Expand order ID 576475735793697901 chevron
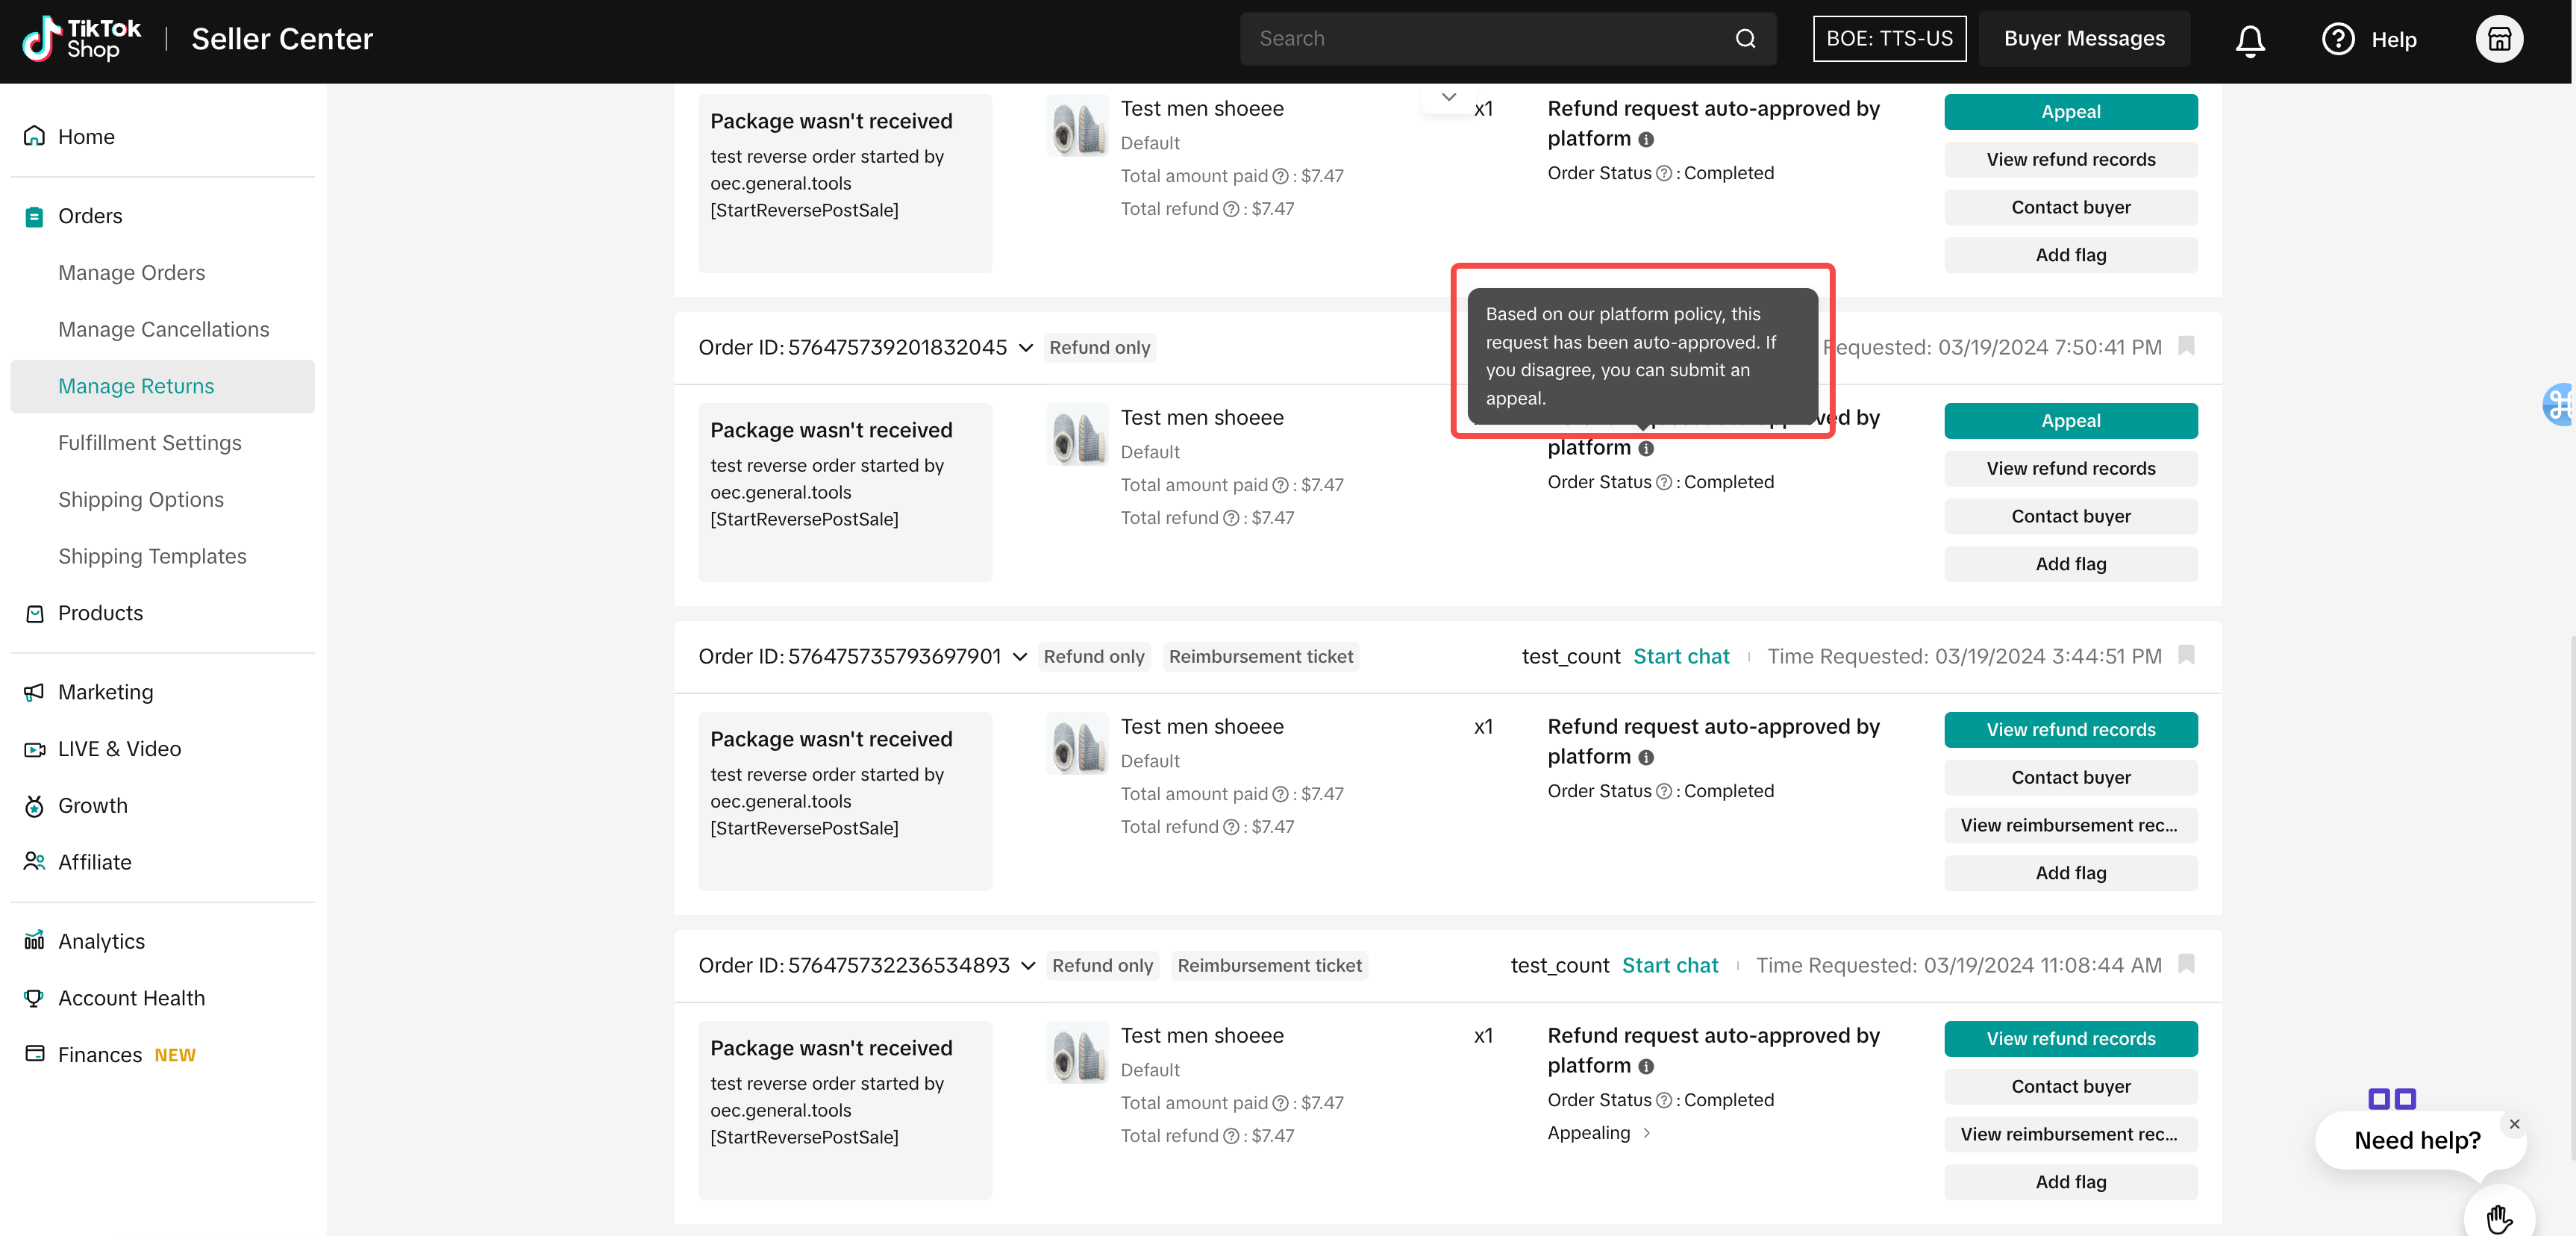Viewport: 2576px width, 1236px height. pyautogui.click(x=1020, y=657)
